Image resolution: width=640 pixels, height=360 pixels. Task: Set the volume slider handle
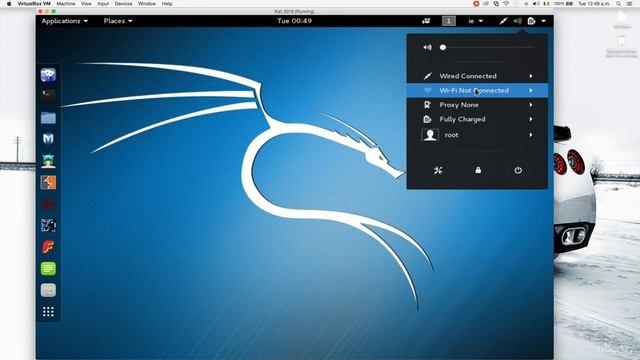(443, 47)
